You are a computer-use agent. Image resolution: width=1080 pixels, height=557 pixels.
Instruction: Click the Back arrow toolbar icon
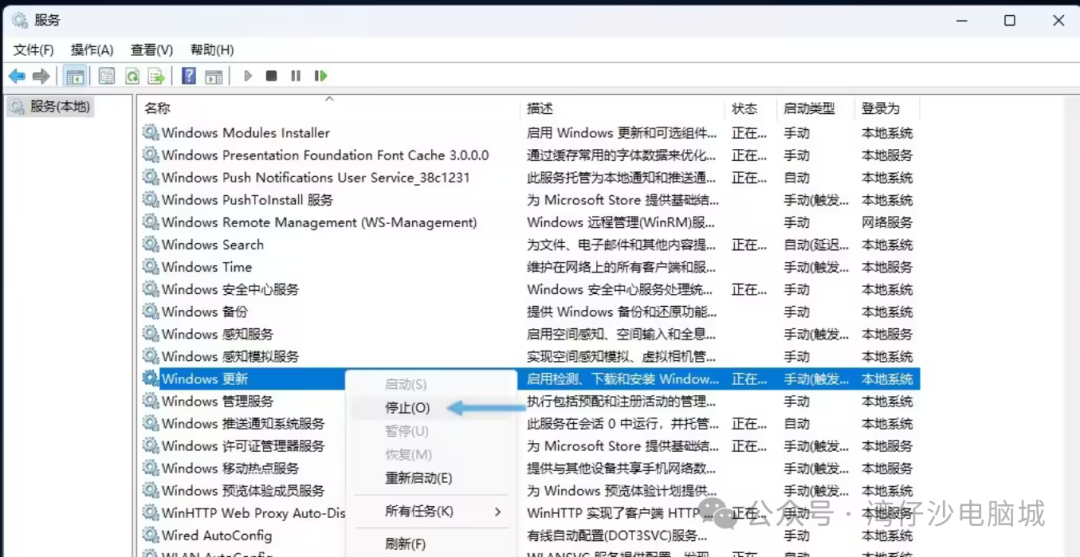[17, 76]
